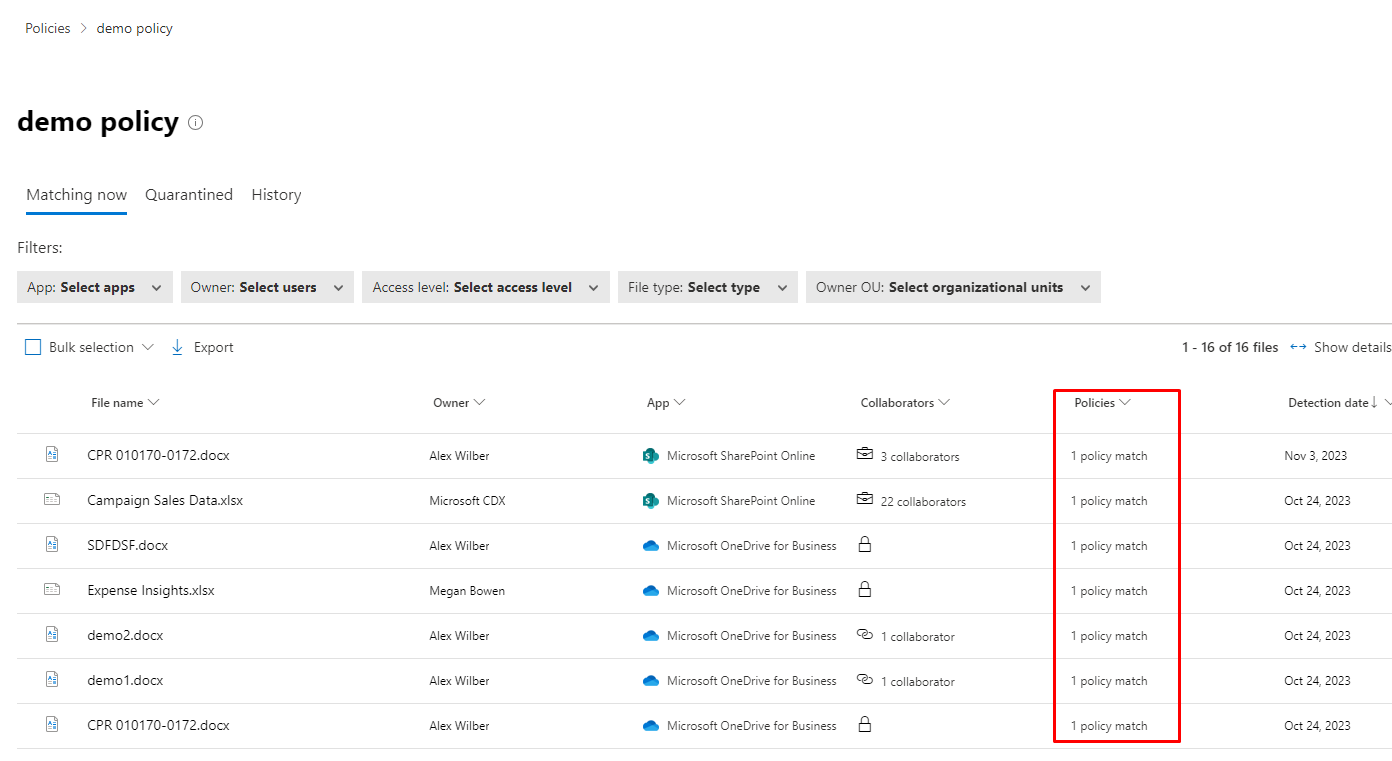Expand Owner OU organizational units filter

(x=952, y=287)
